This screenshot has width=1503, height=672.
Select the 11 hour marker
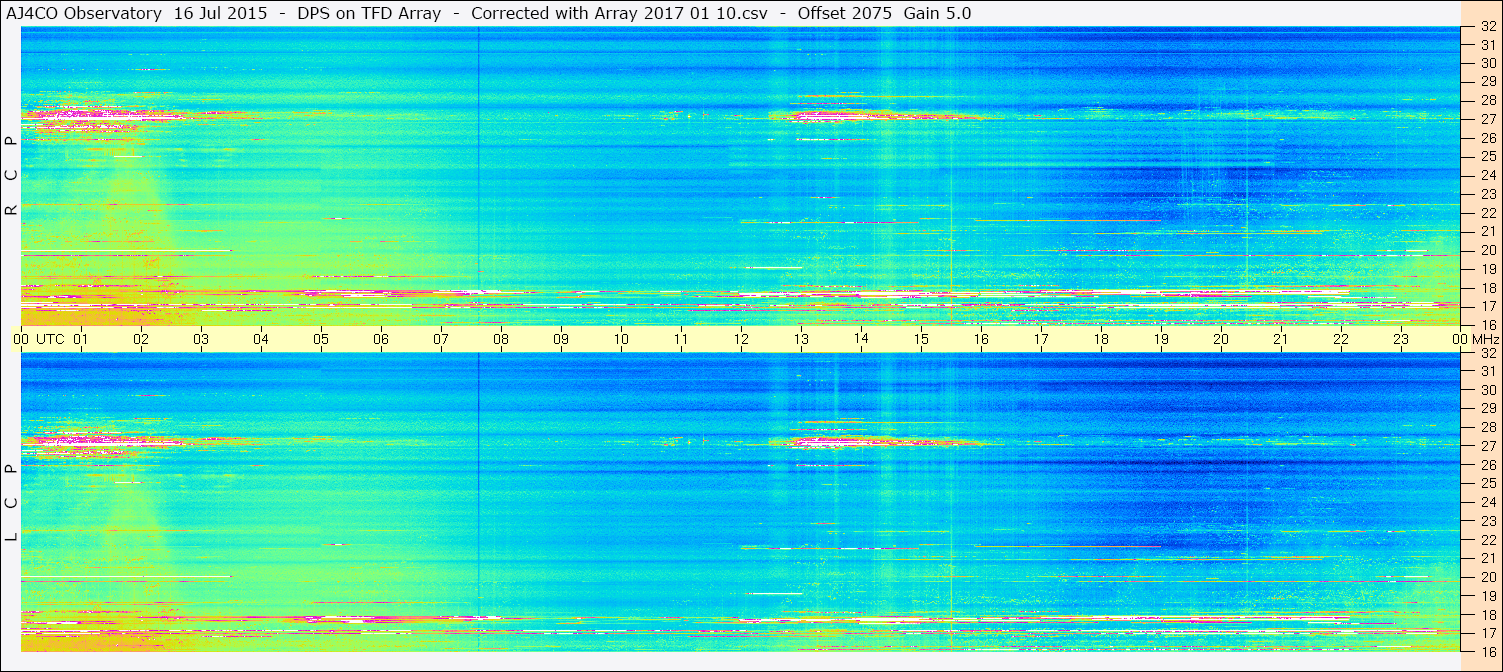click(x=681, y=340)
